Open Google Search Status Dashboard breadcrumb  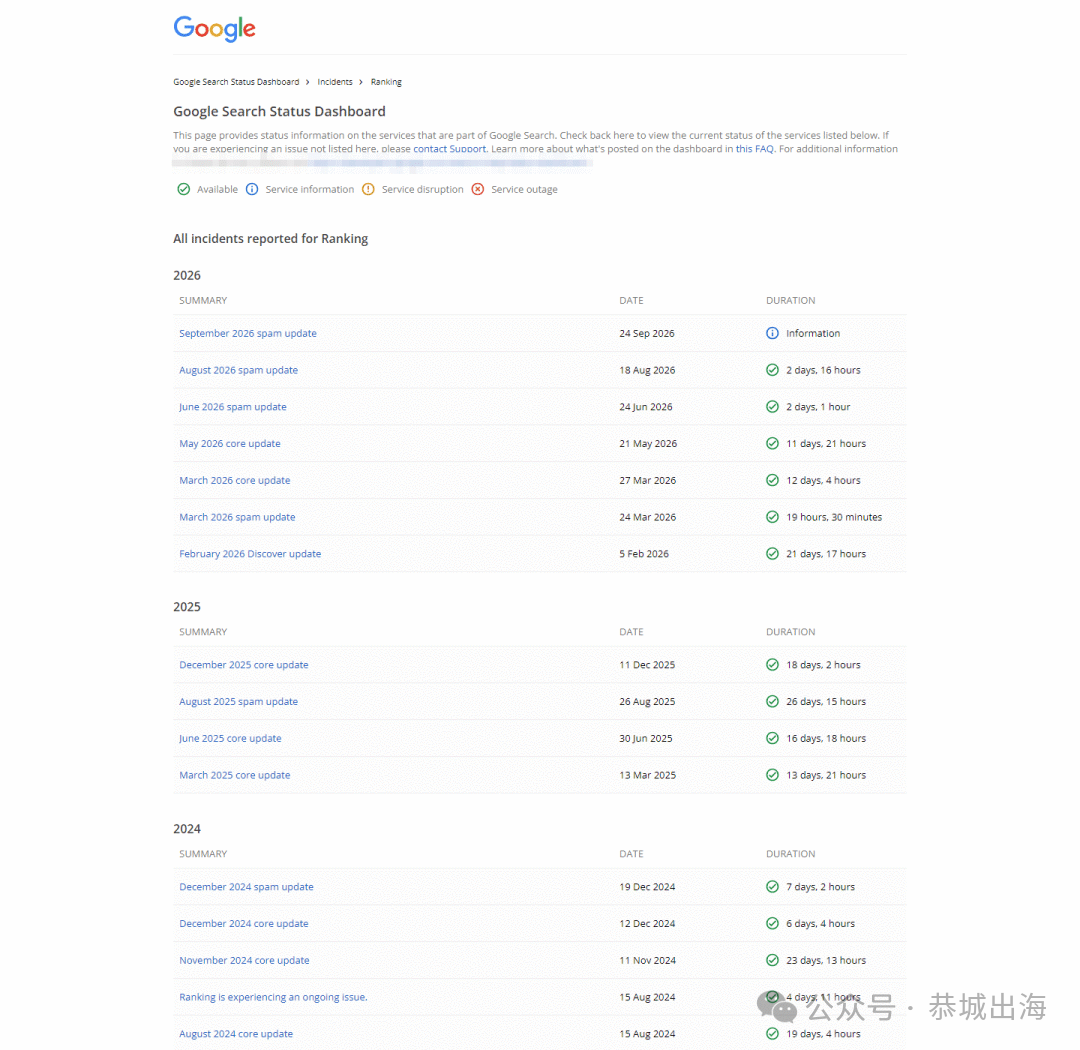236,82
